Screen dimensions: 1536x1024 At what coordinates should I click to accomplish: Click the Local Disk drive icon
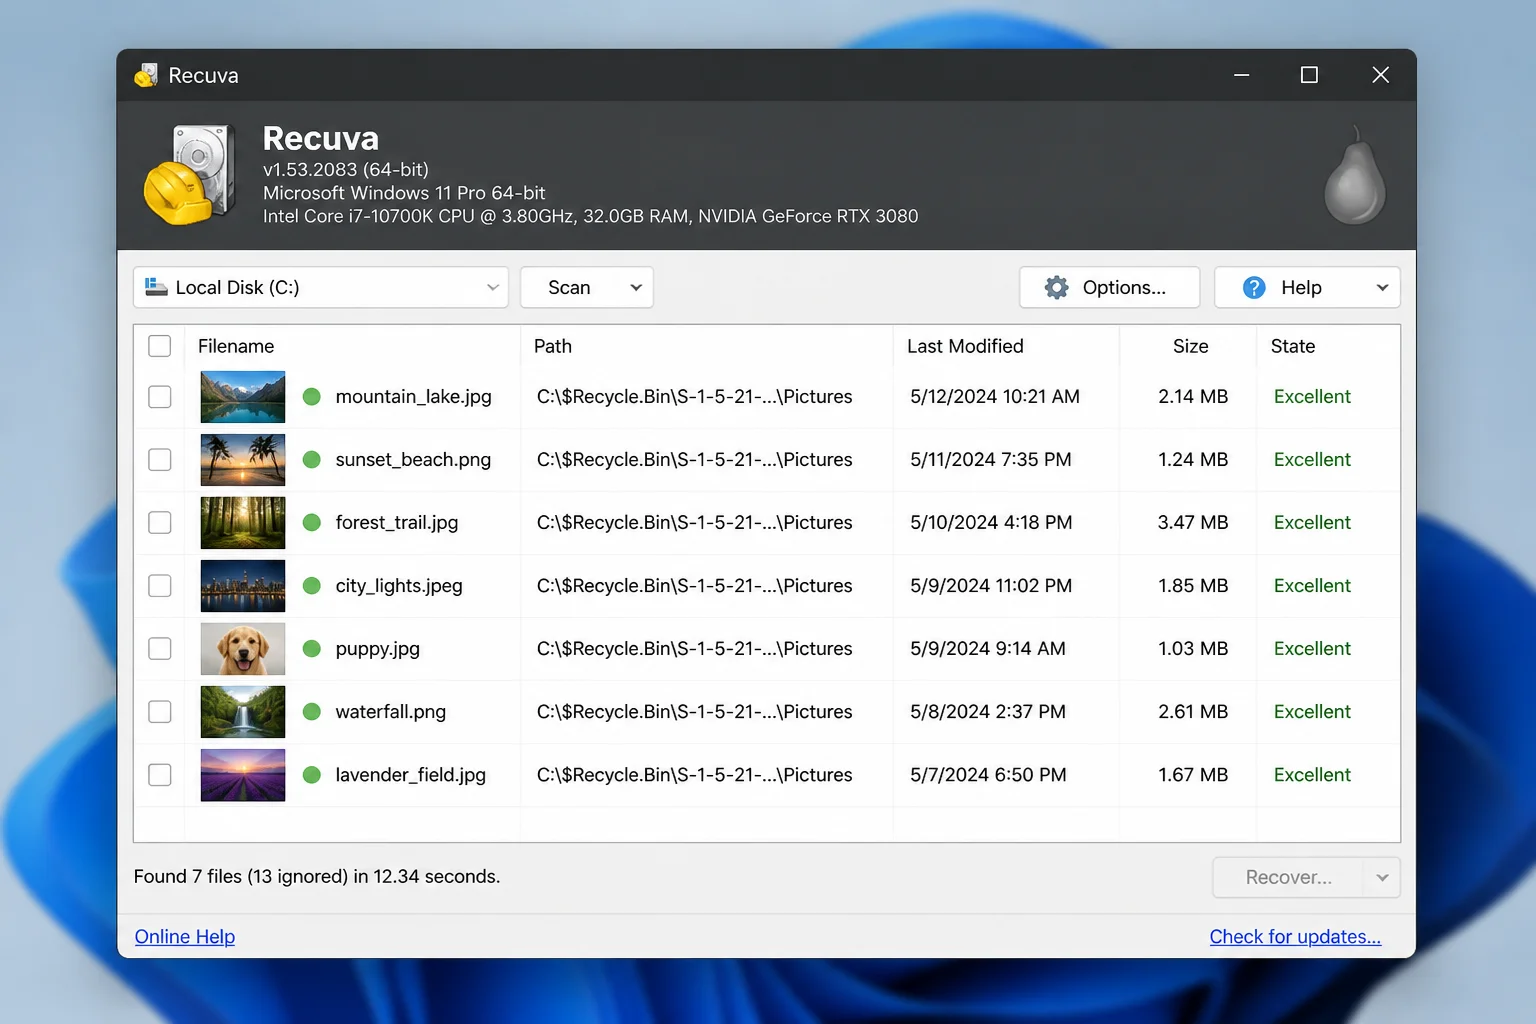(156, 287)
